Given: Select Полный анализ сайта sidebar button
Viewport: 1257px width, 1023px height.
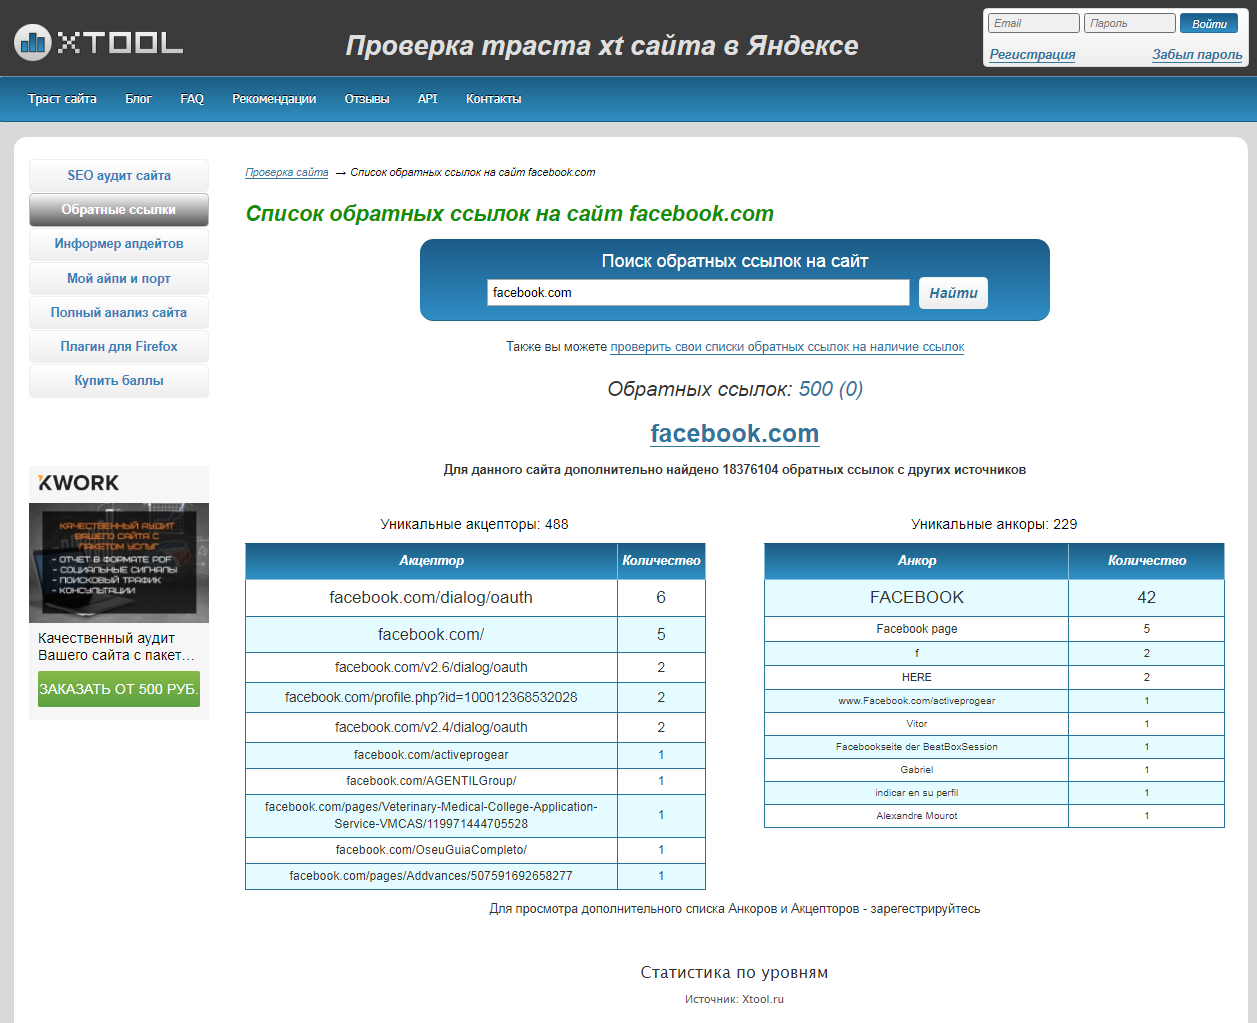Looking at the screenshot, I should 119,312.
